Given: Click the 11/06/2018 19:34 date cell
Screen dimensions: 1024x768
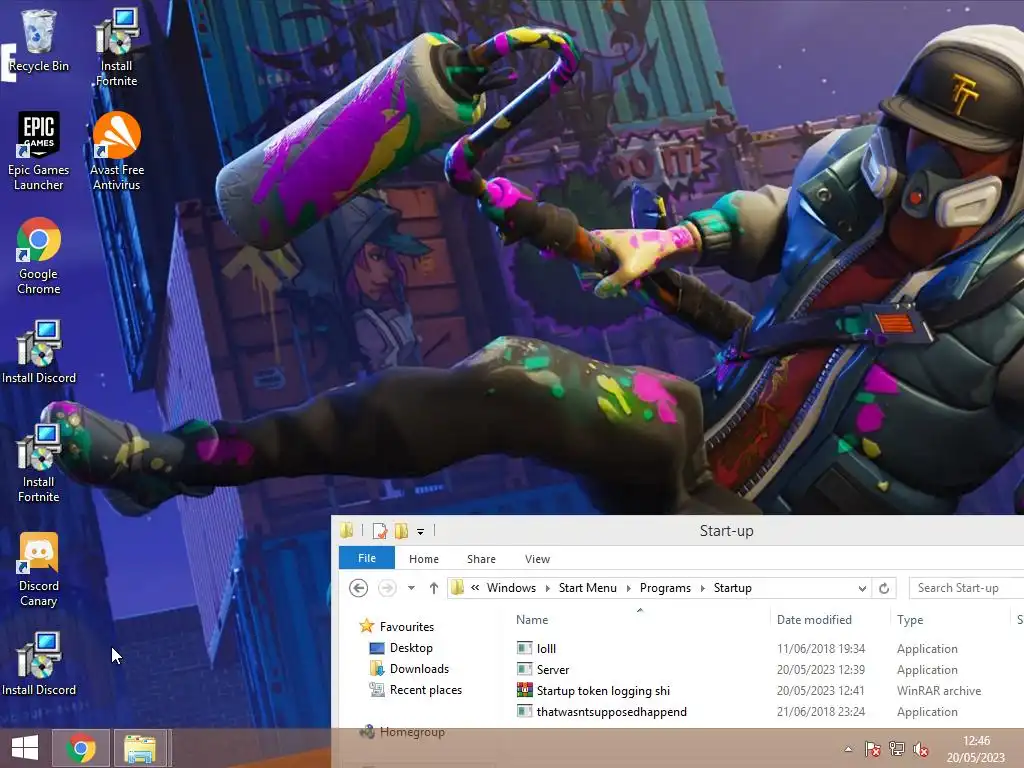Looking at the screenshot, I should (820, 648).
